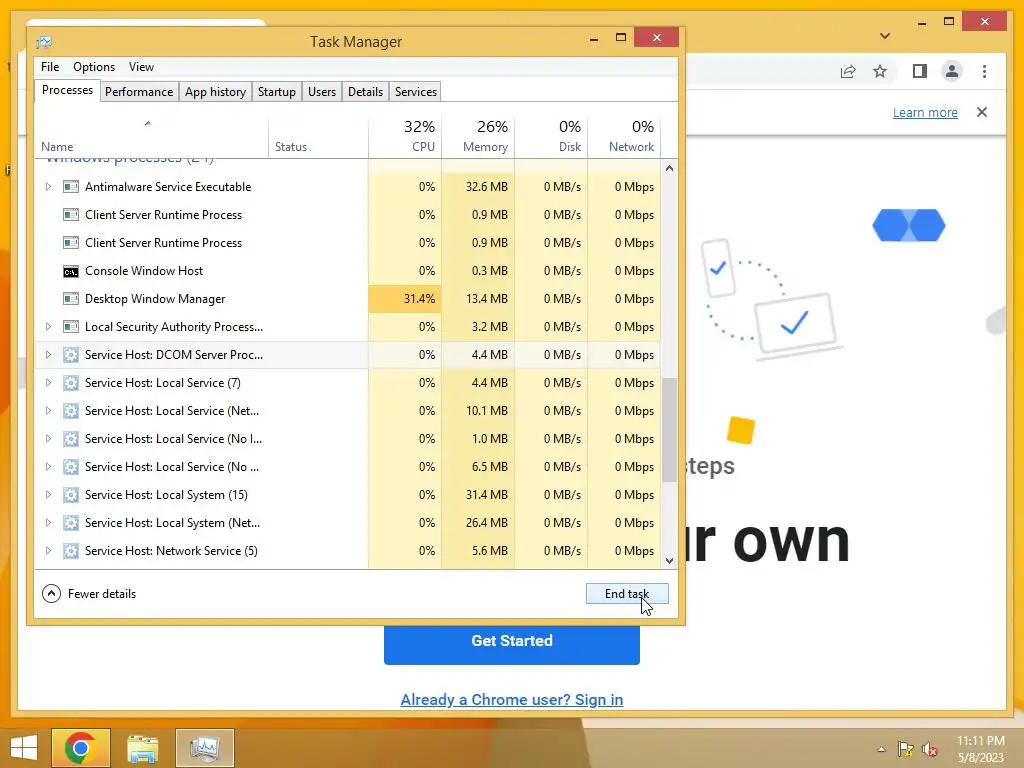Screen dimensions: 1024x768
Task: Switch to the App history tab
Action: point(216,92)
